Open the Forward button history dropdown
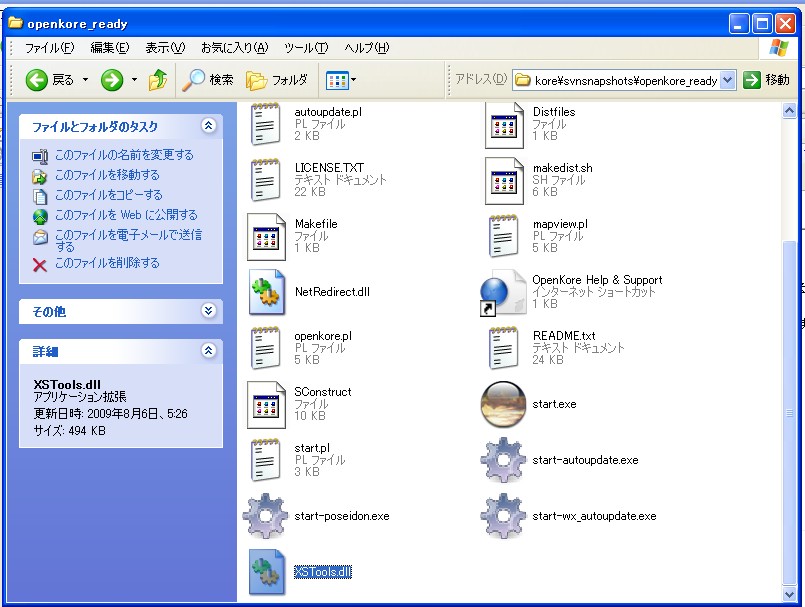Viewport: 805px width, 607px height. click(135, 80)
